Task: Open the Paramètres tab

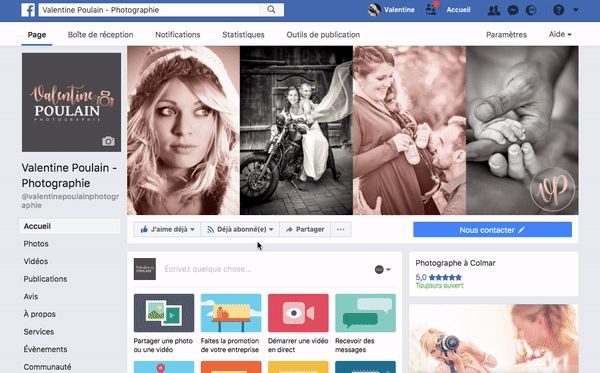Action: pyautogui.click(x=506, y=35)
